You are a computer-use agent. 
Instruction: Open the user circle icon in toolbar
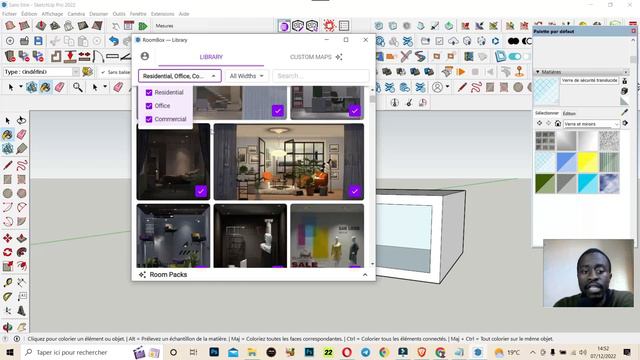pyautogui.click(x=438, y=87)
